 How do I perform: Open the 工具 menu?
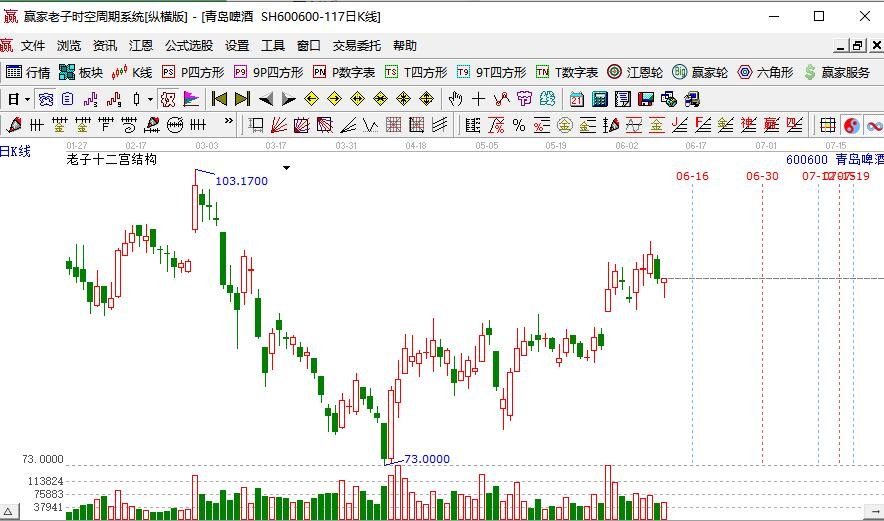273,46
